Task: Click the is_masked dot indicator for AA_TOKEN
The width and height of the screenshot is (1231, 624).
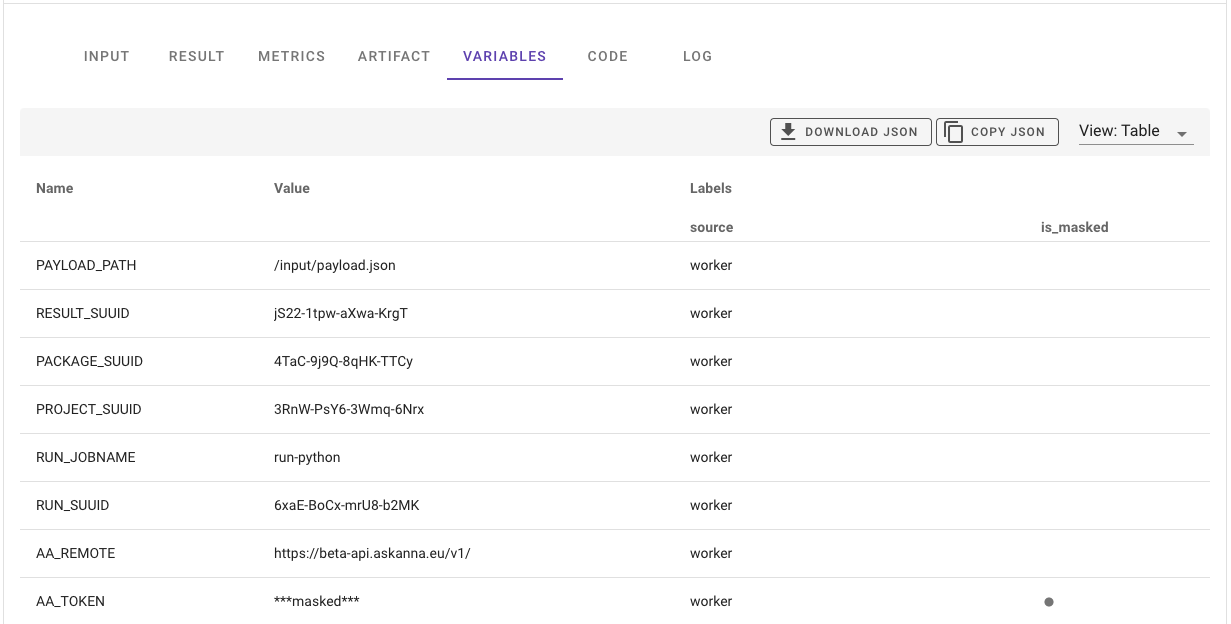Action: pyautogui.click(x=1048, y=601)
